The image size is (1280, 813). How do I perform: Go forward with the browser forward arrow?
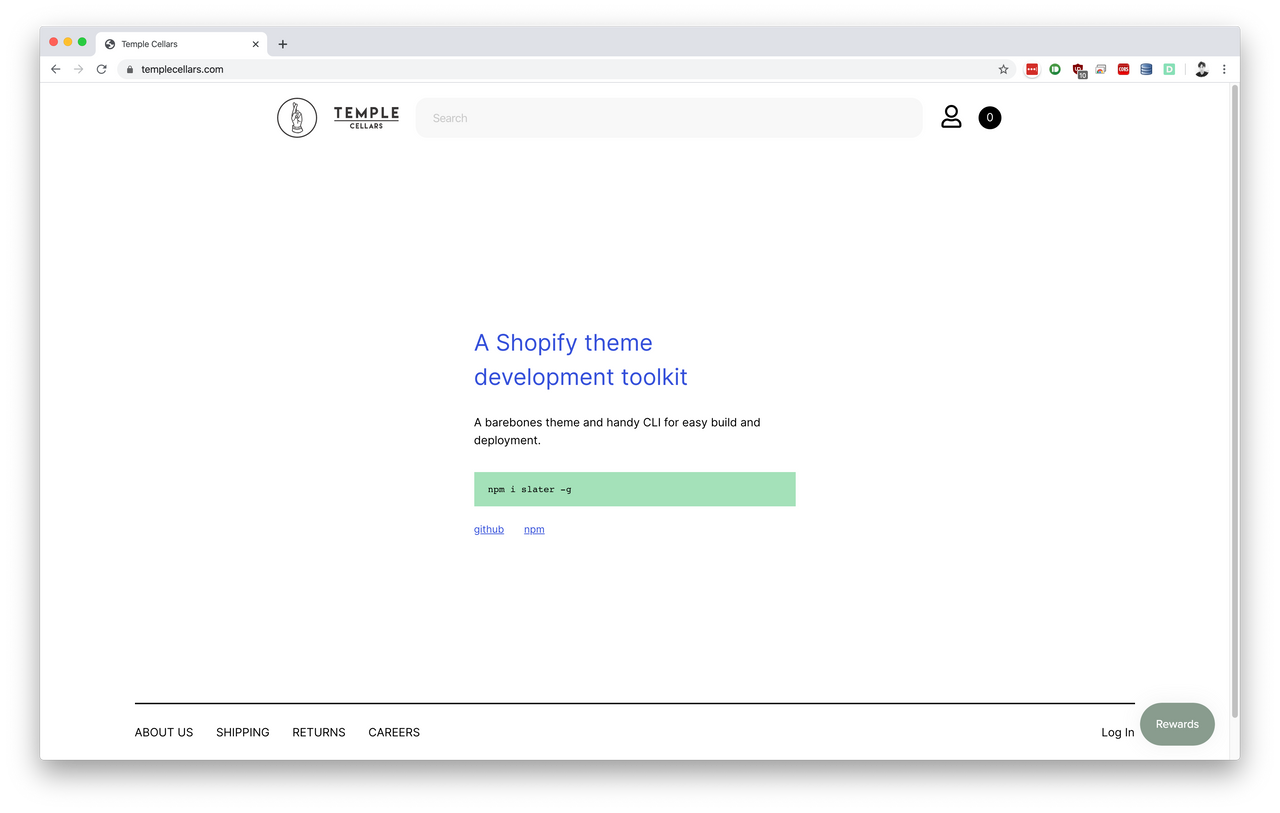[78, 69]
